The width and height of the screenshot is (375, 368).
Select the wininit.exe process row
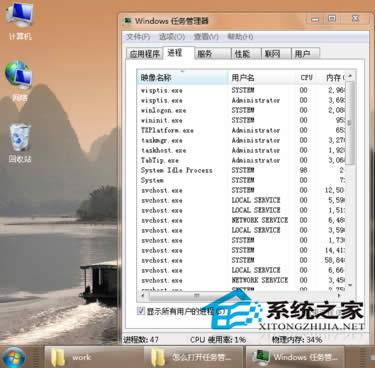(242, 120)
